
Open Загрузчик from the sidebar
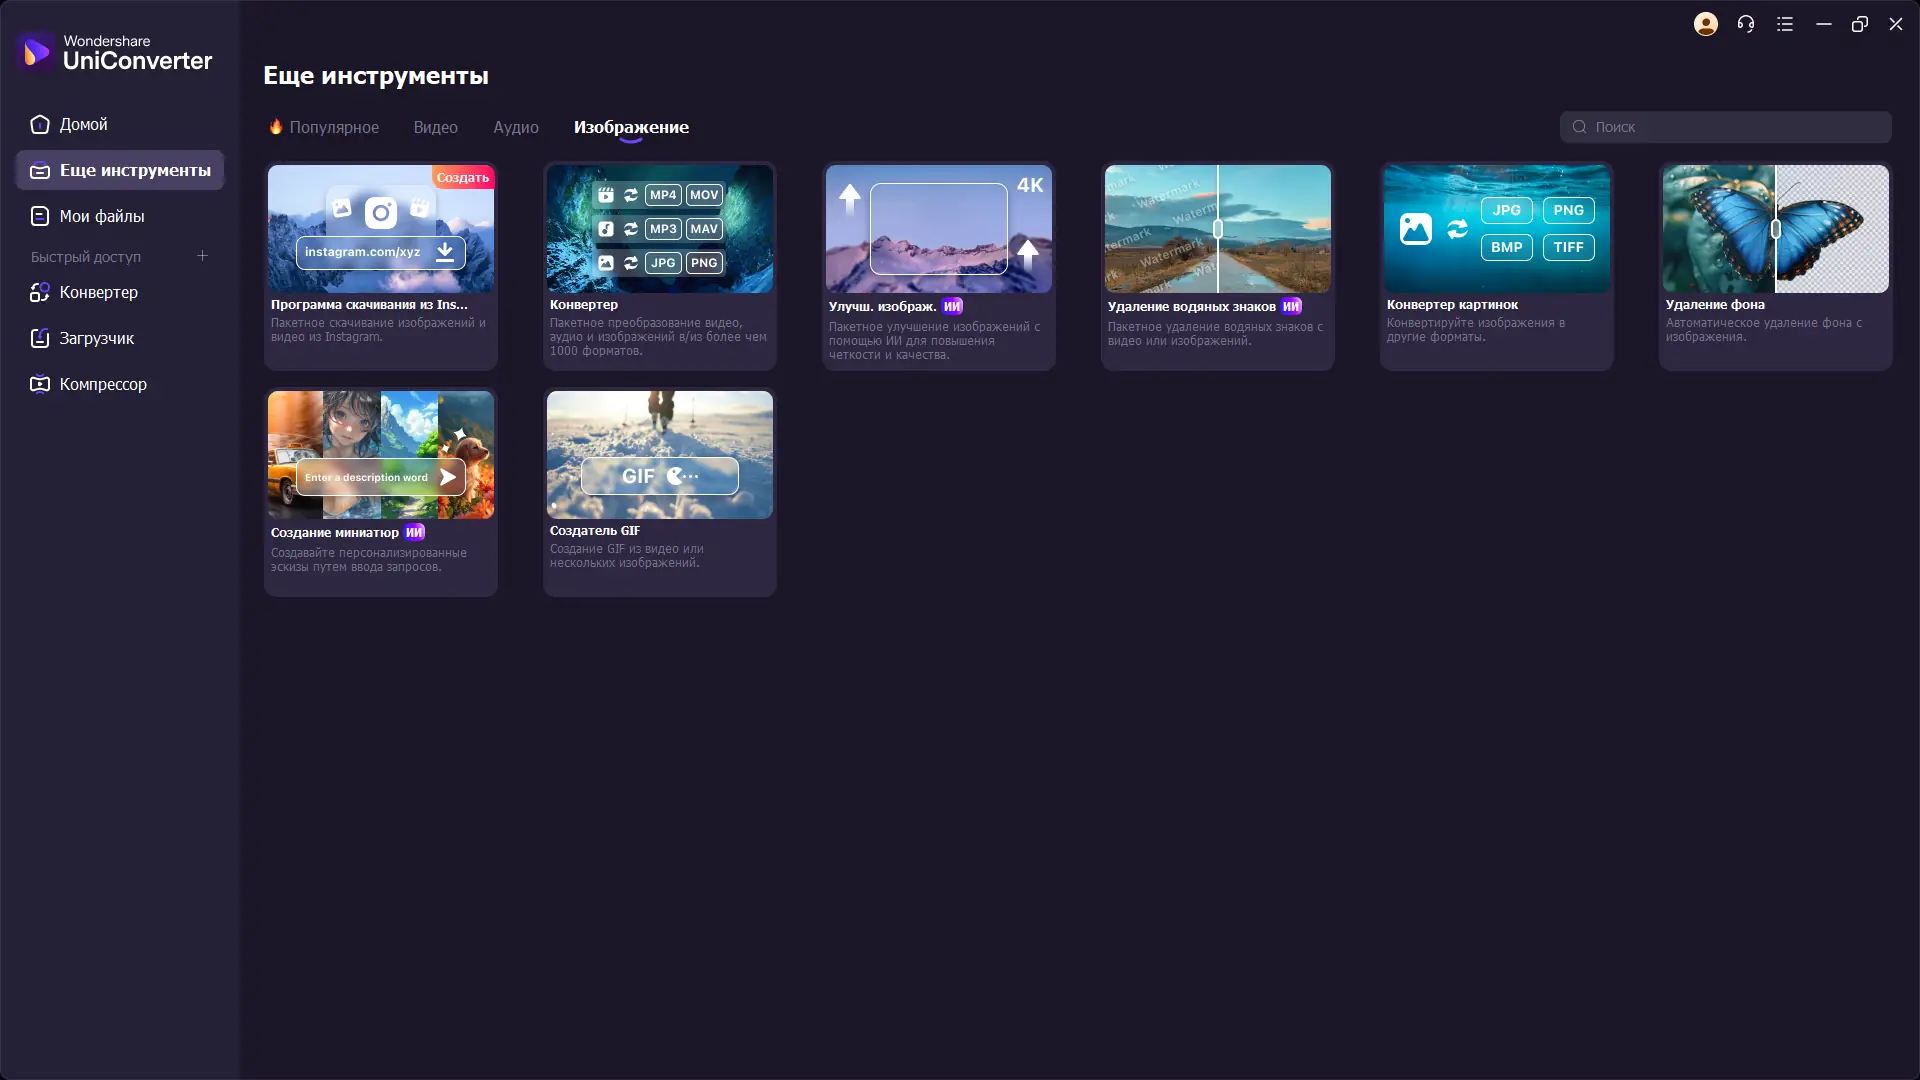(96, 338)
